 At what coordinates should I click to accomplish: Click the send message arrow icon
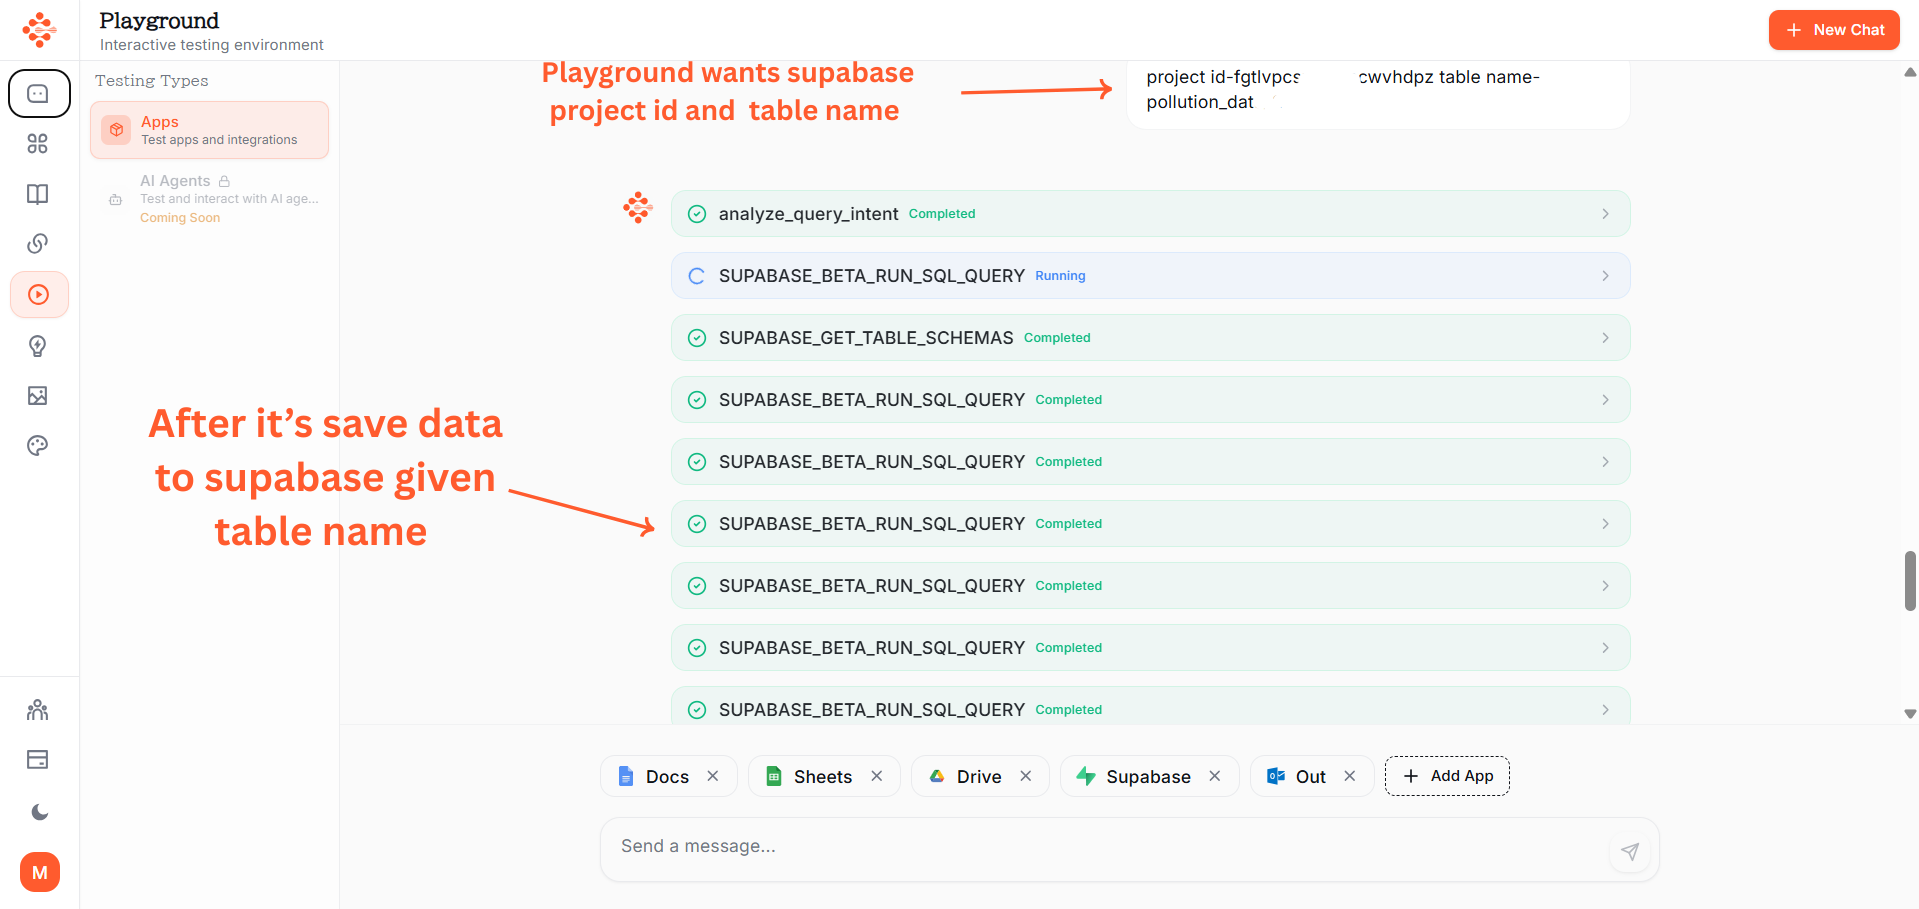[x=1630, y=852]
